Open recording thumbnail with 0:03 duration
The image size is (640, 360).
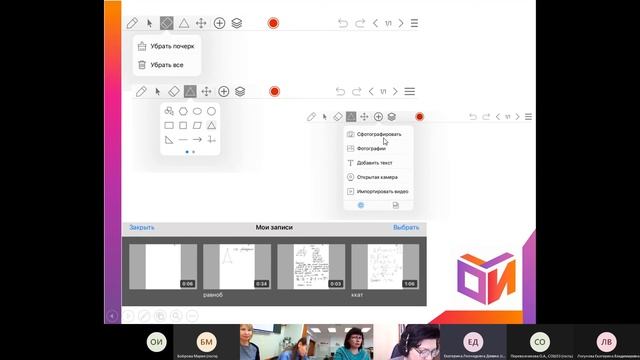click(x=311, y=267)
